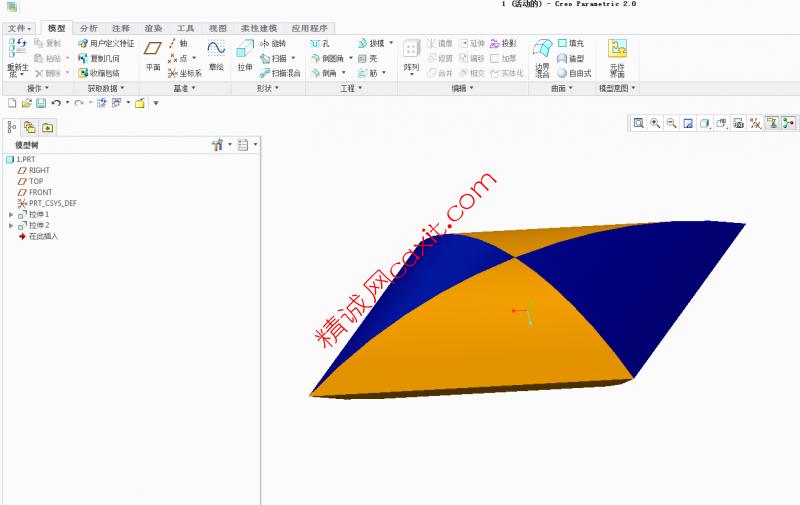Click the 坐标系 coordinate system tool

coord(185,73)
